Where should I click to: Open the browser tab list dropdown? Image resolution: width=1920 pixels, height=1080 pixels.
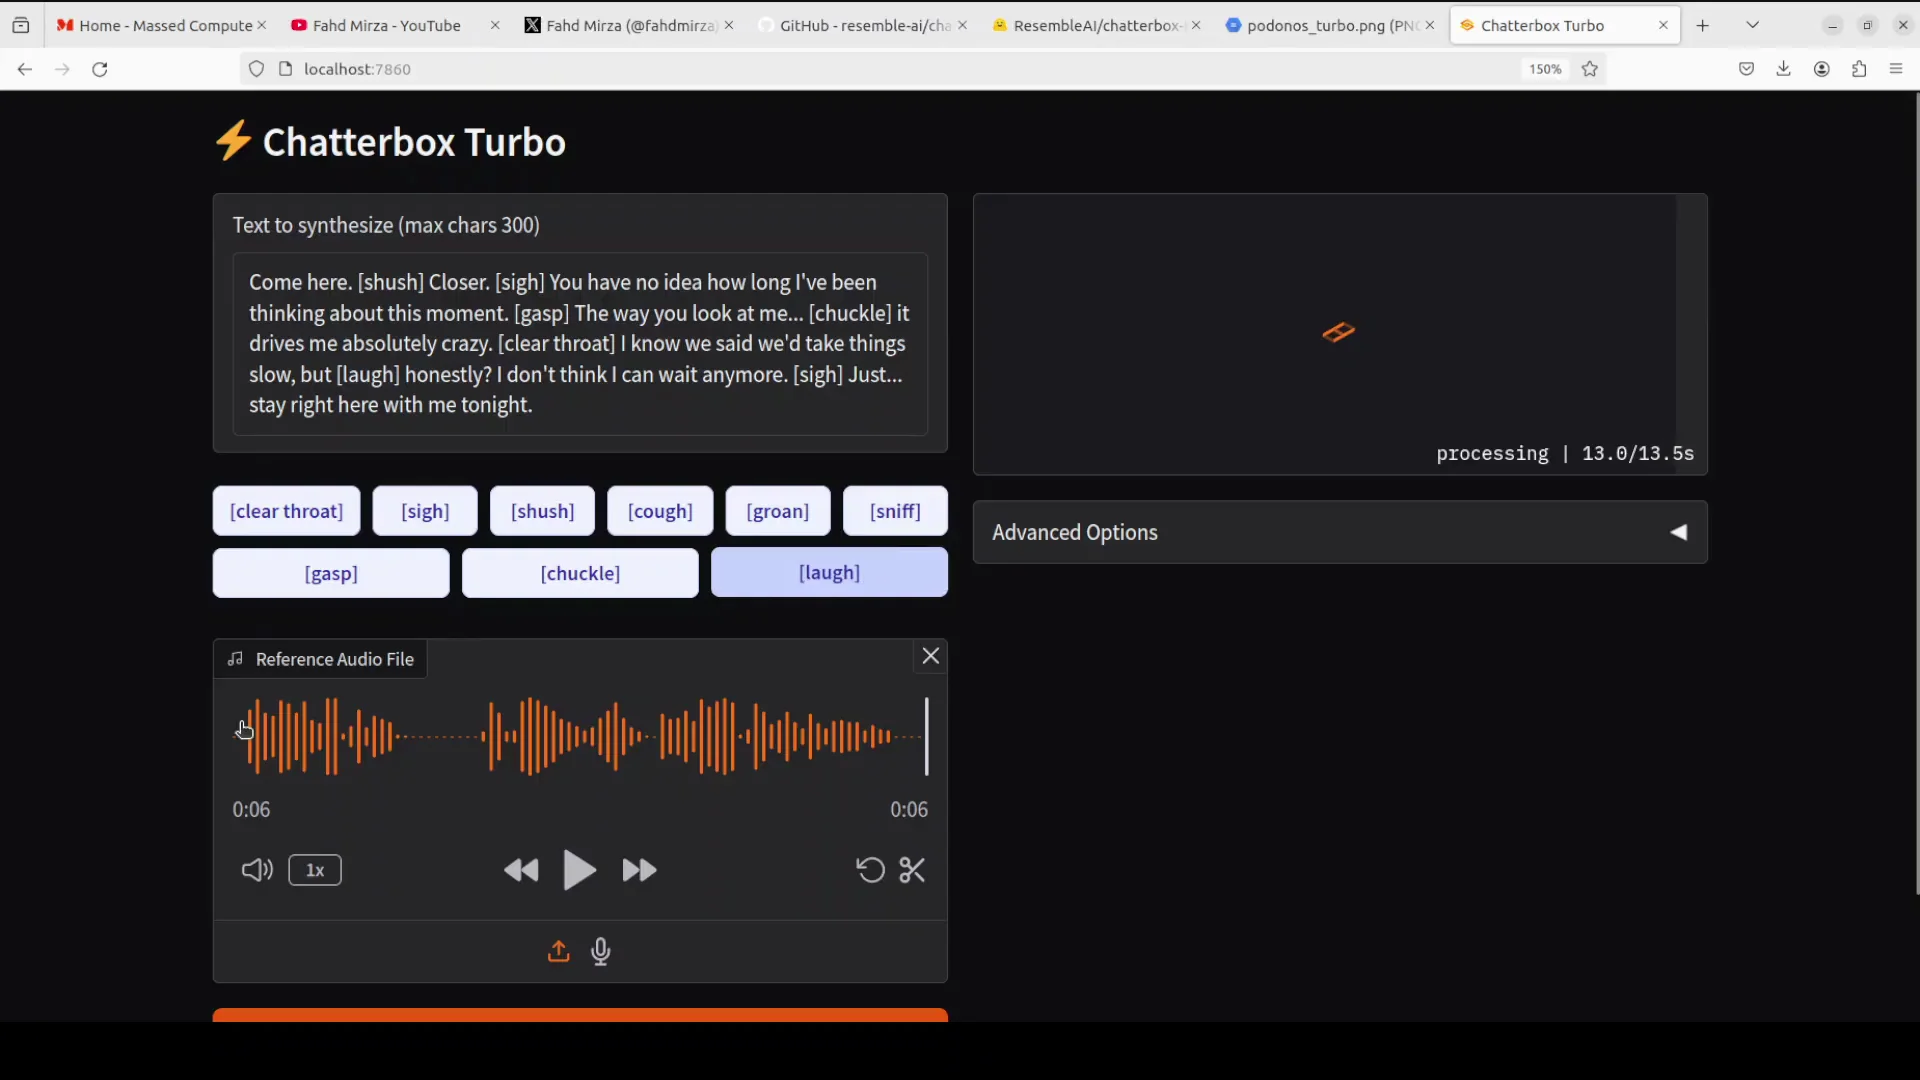(1752, 24)
